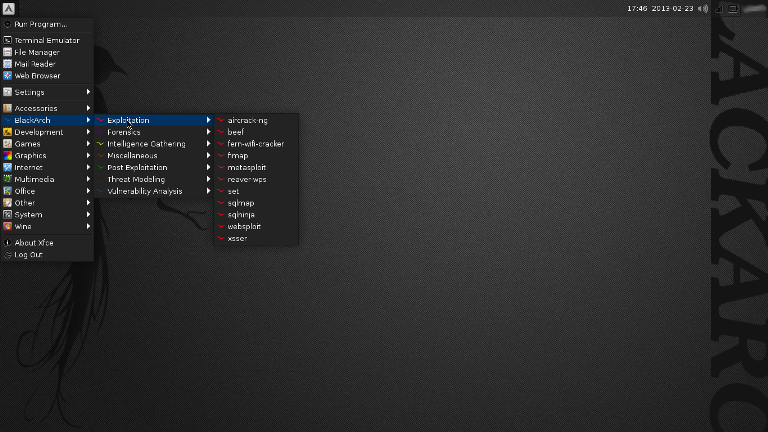768x432 pixels.
Task: Click the Other category icon
Action: point(7,203)
